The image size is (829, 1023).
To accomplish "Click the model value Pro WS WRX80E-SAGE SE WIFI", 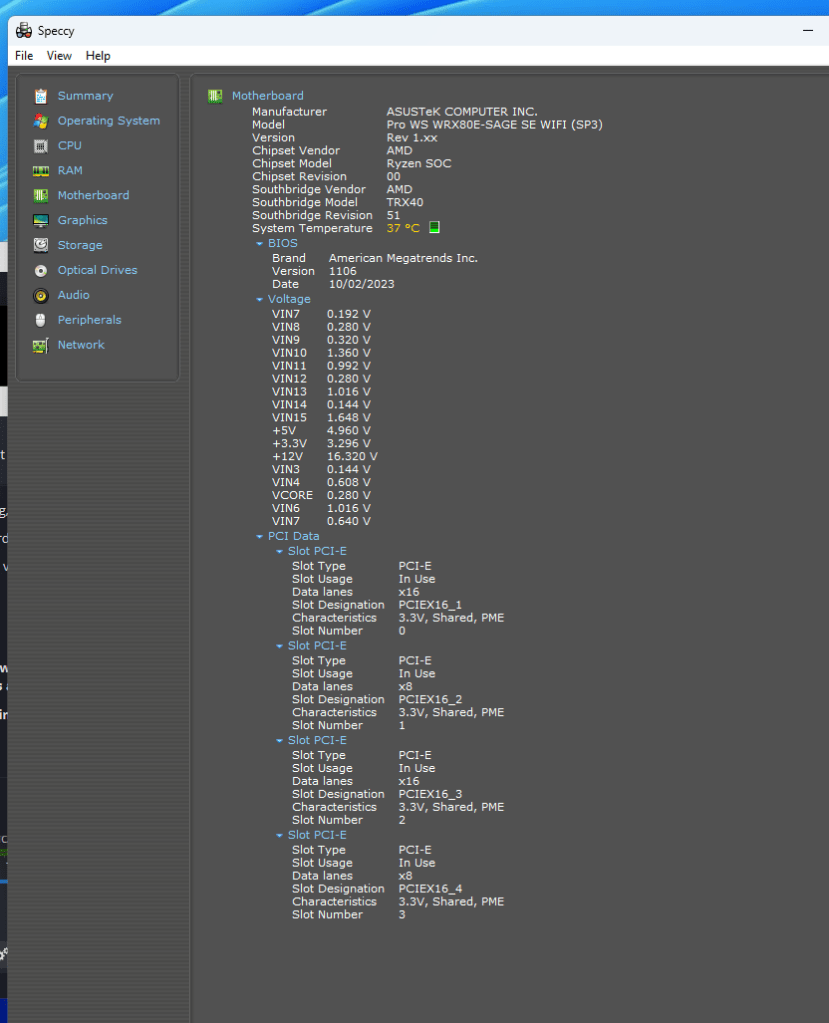I will point(494,125).
